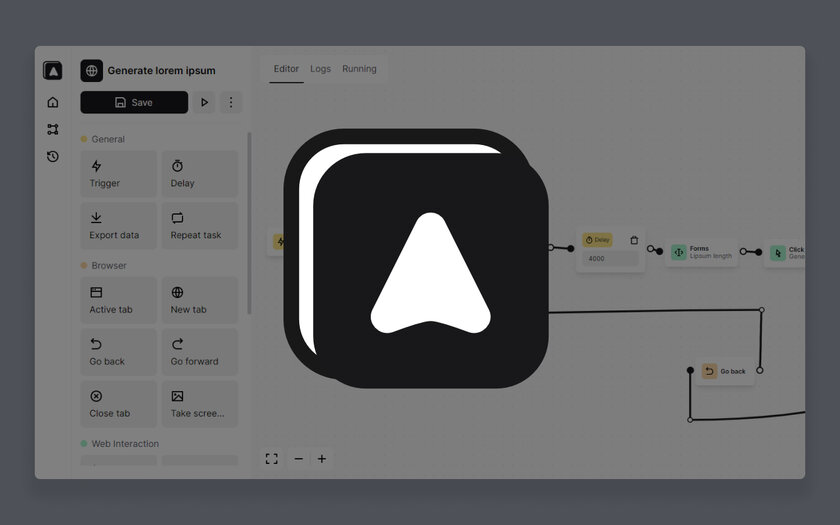Save the workflow
The image size is (840, 525).
tap(134, 102)
